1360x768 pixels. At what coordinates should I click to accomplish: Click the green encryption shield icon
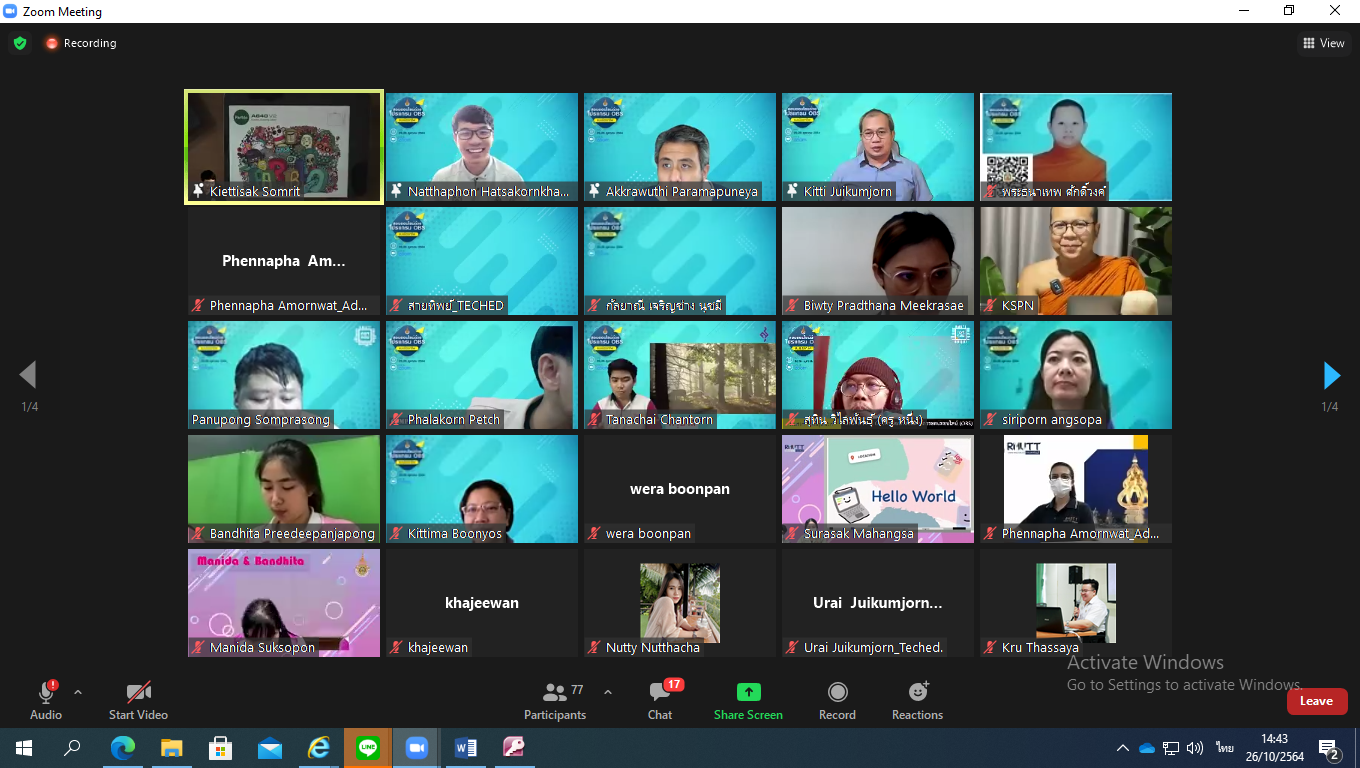coord(20,43)
